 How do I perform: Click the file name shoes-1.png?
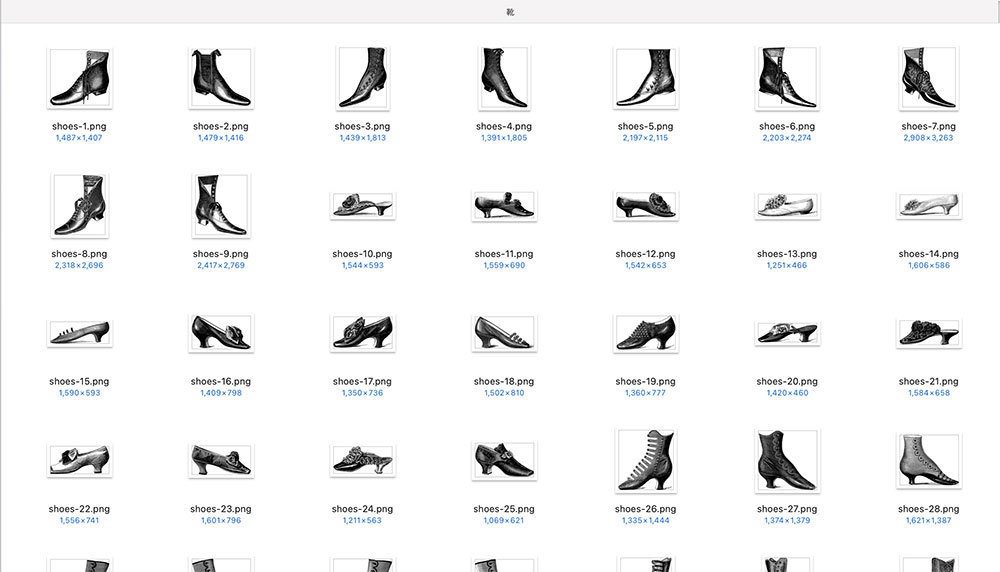[x=79, y=126]
